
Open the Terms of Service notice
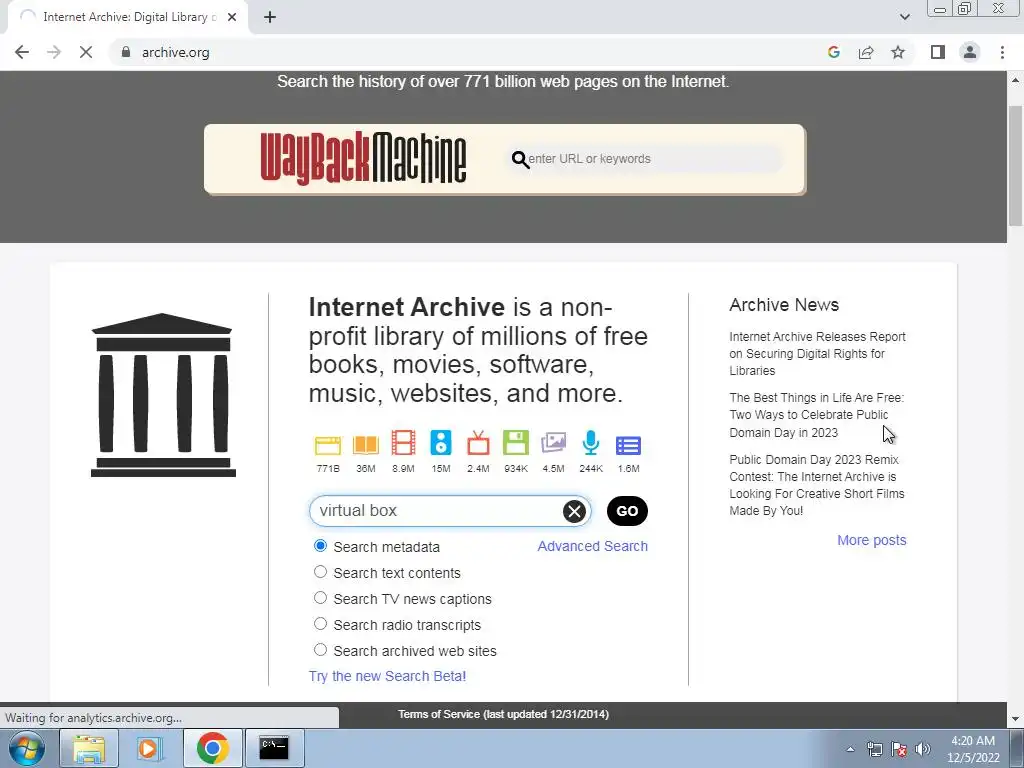(504, 714)
